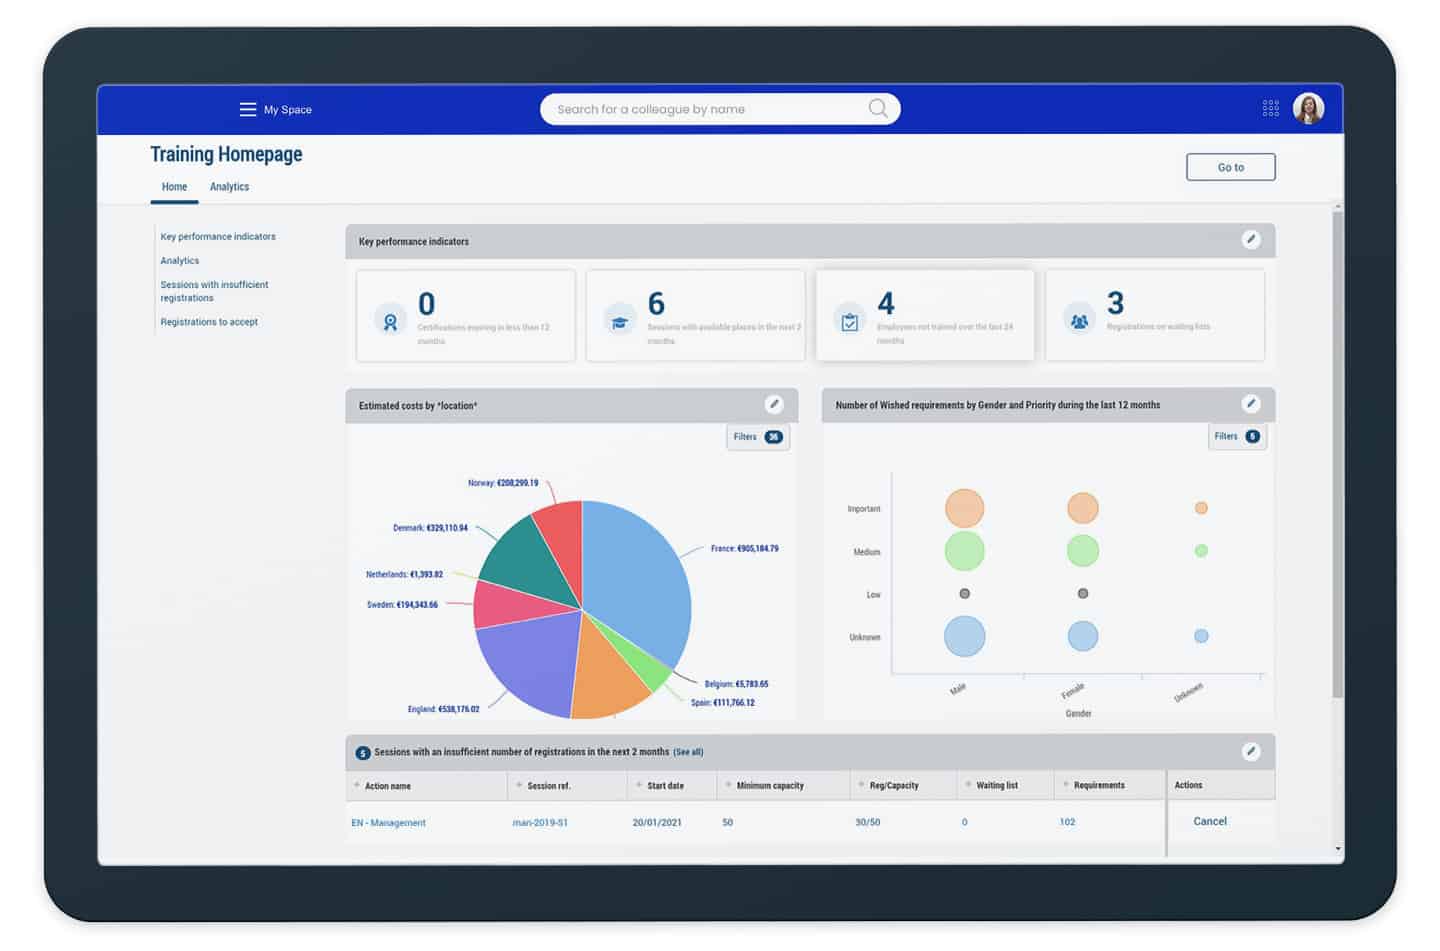This screenshot has width=1440, height=951.
Task: Click the edit pencil on Sessions table panel
Action: pyautogui.click(x=1250, y=751)
